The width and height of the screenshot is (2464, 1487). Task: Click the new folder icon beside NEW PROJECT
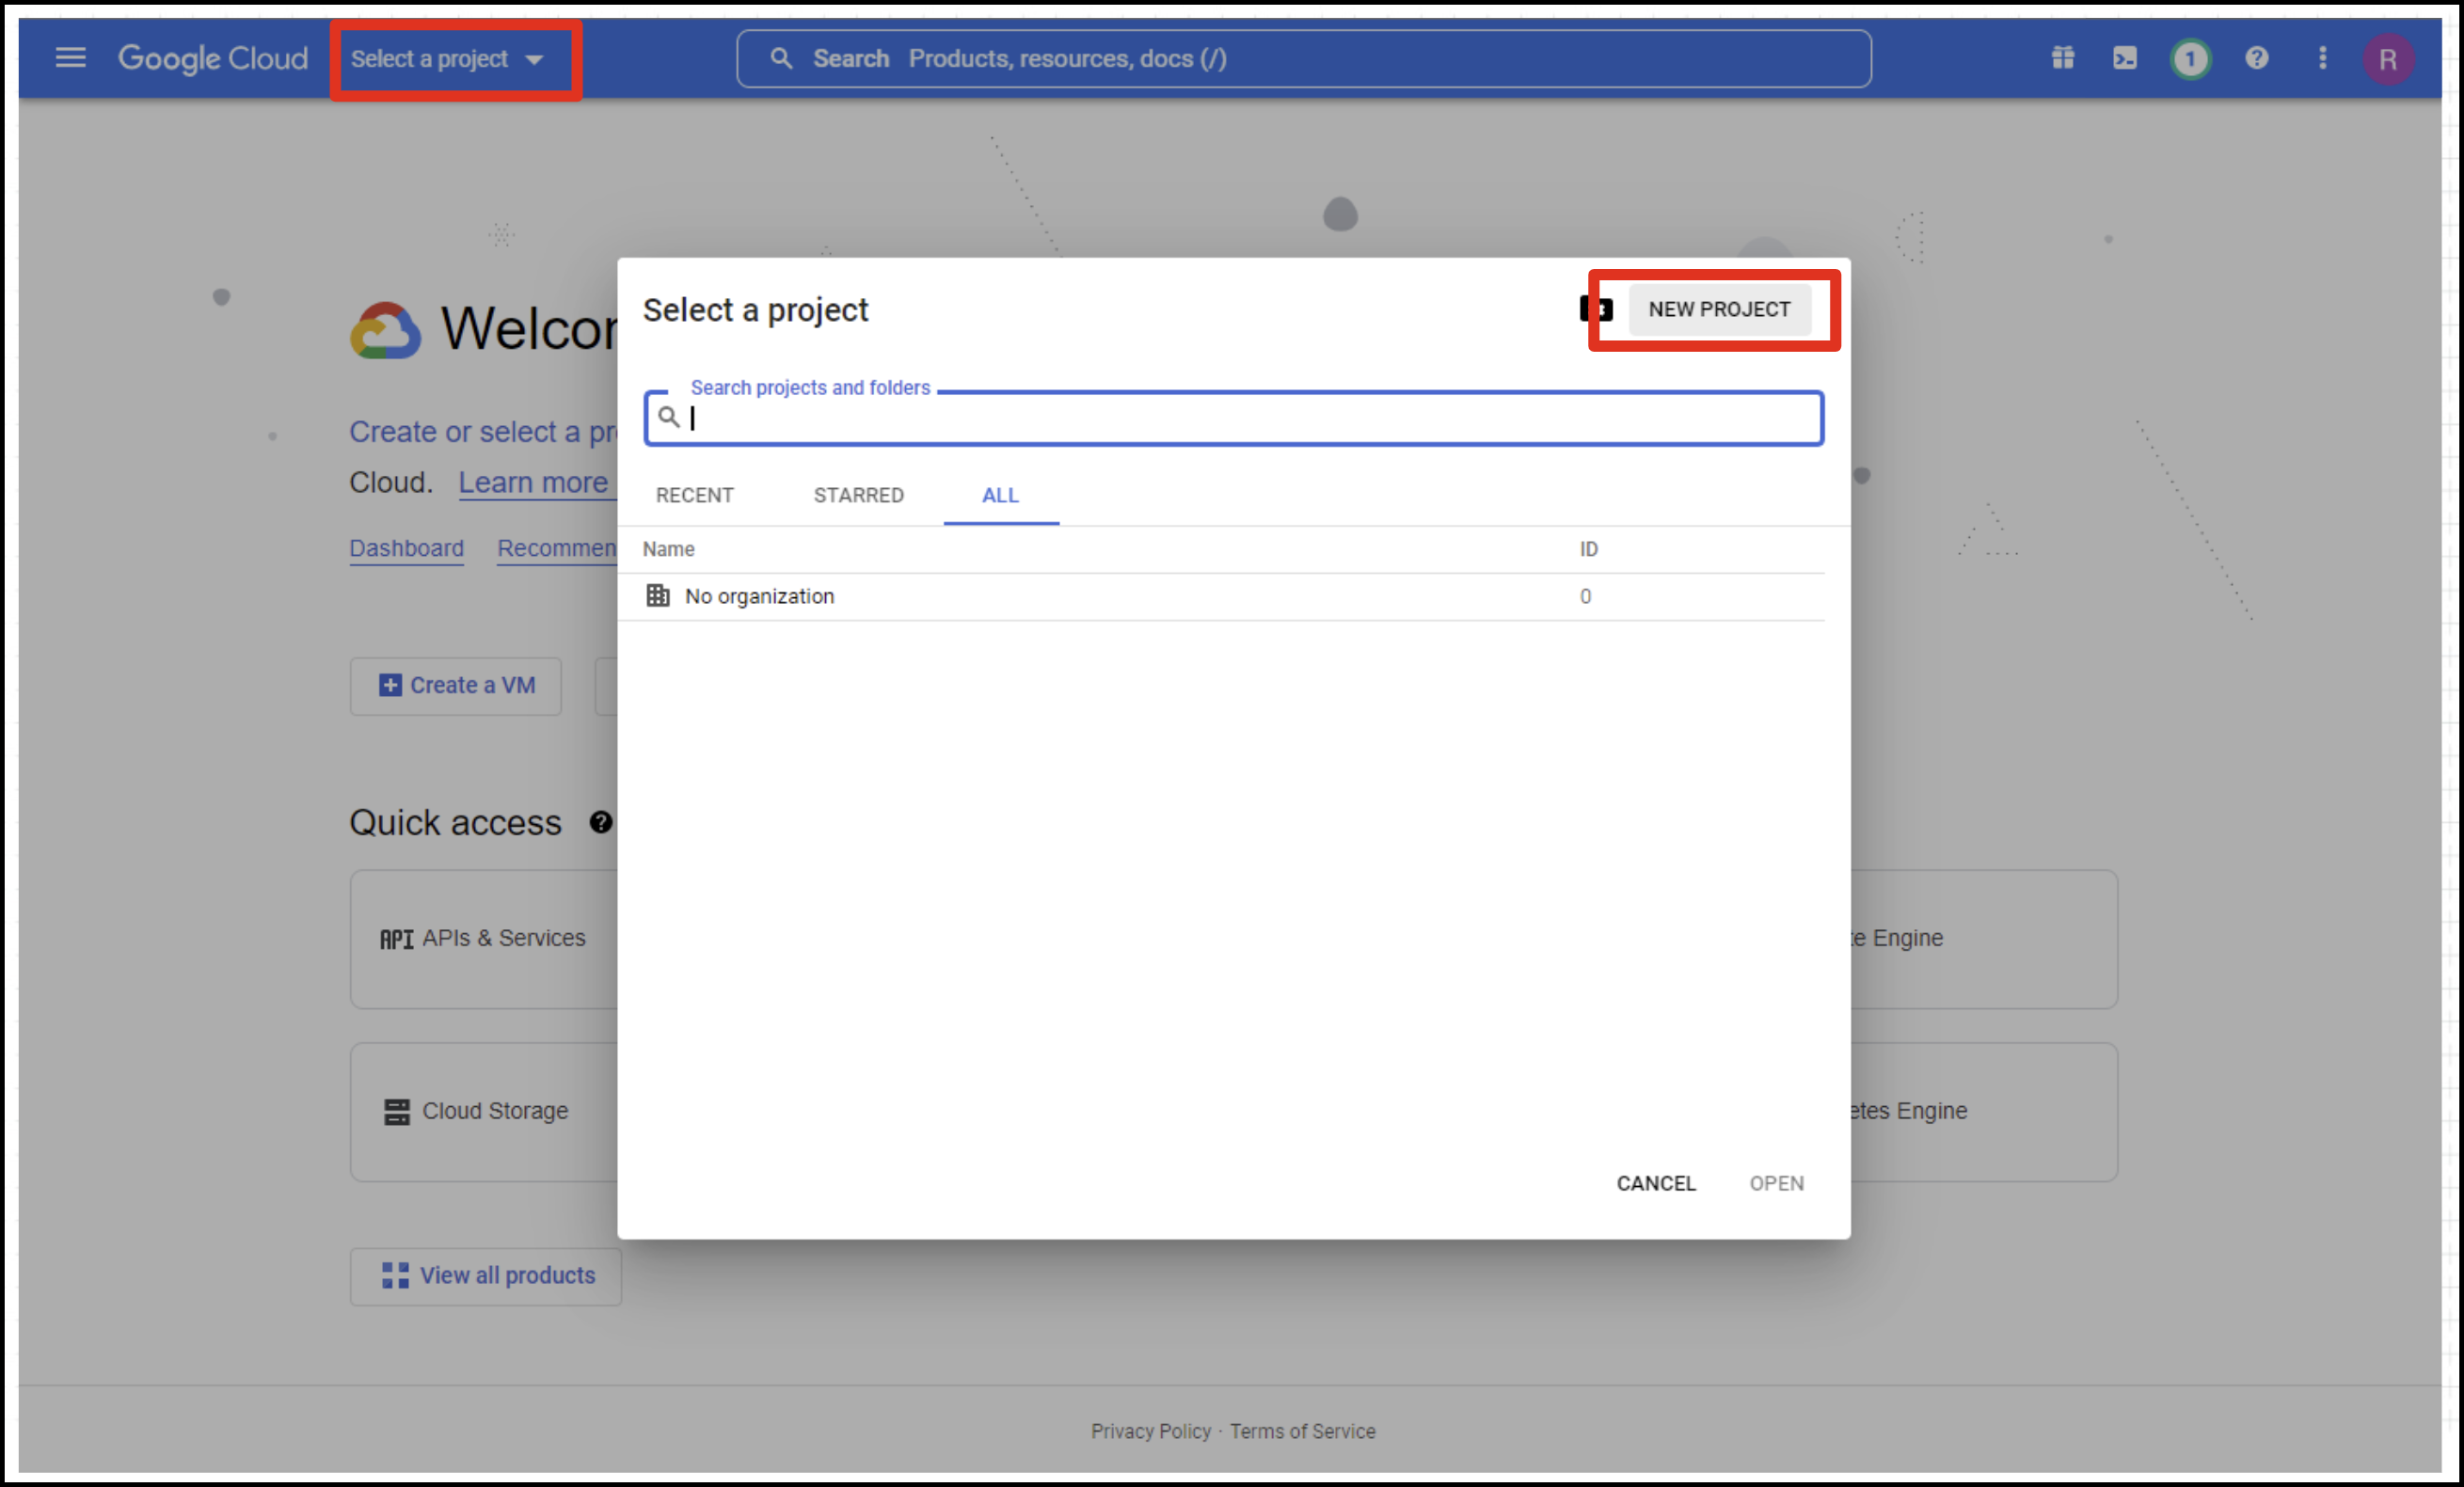[x=1596, y=309]
